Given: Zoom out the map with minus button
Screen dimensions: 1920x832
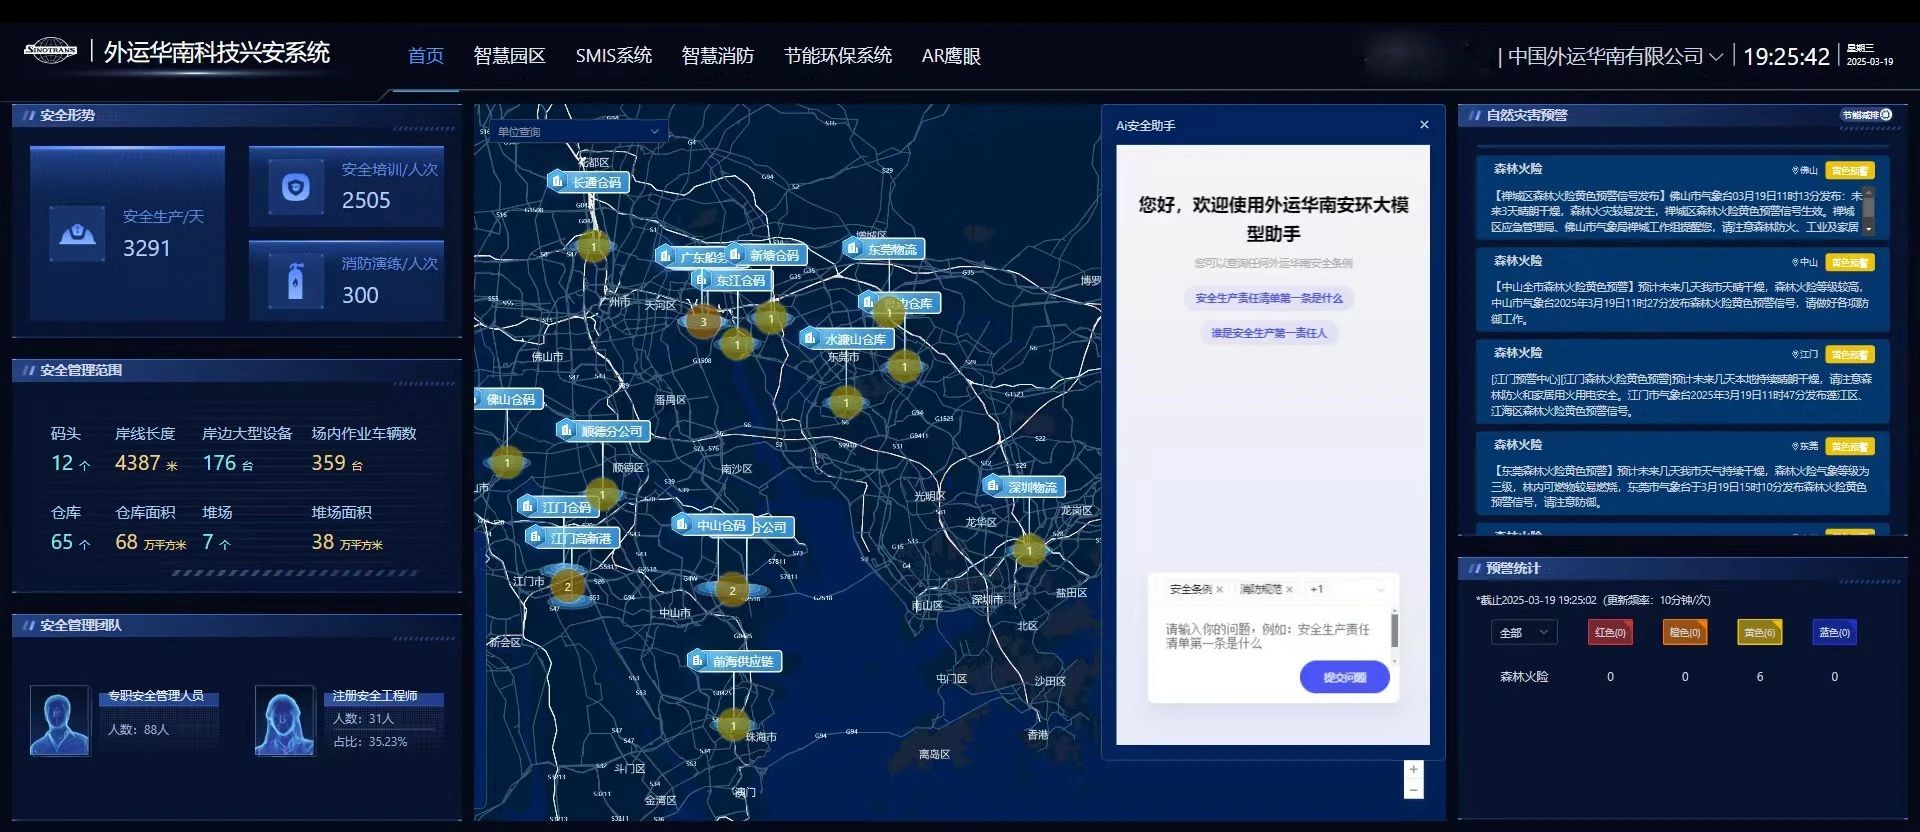Looking at the screenshot, I should click(x=1413, y=790).
